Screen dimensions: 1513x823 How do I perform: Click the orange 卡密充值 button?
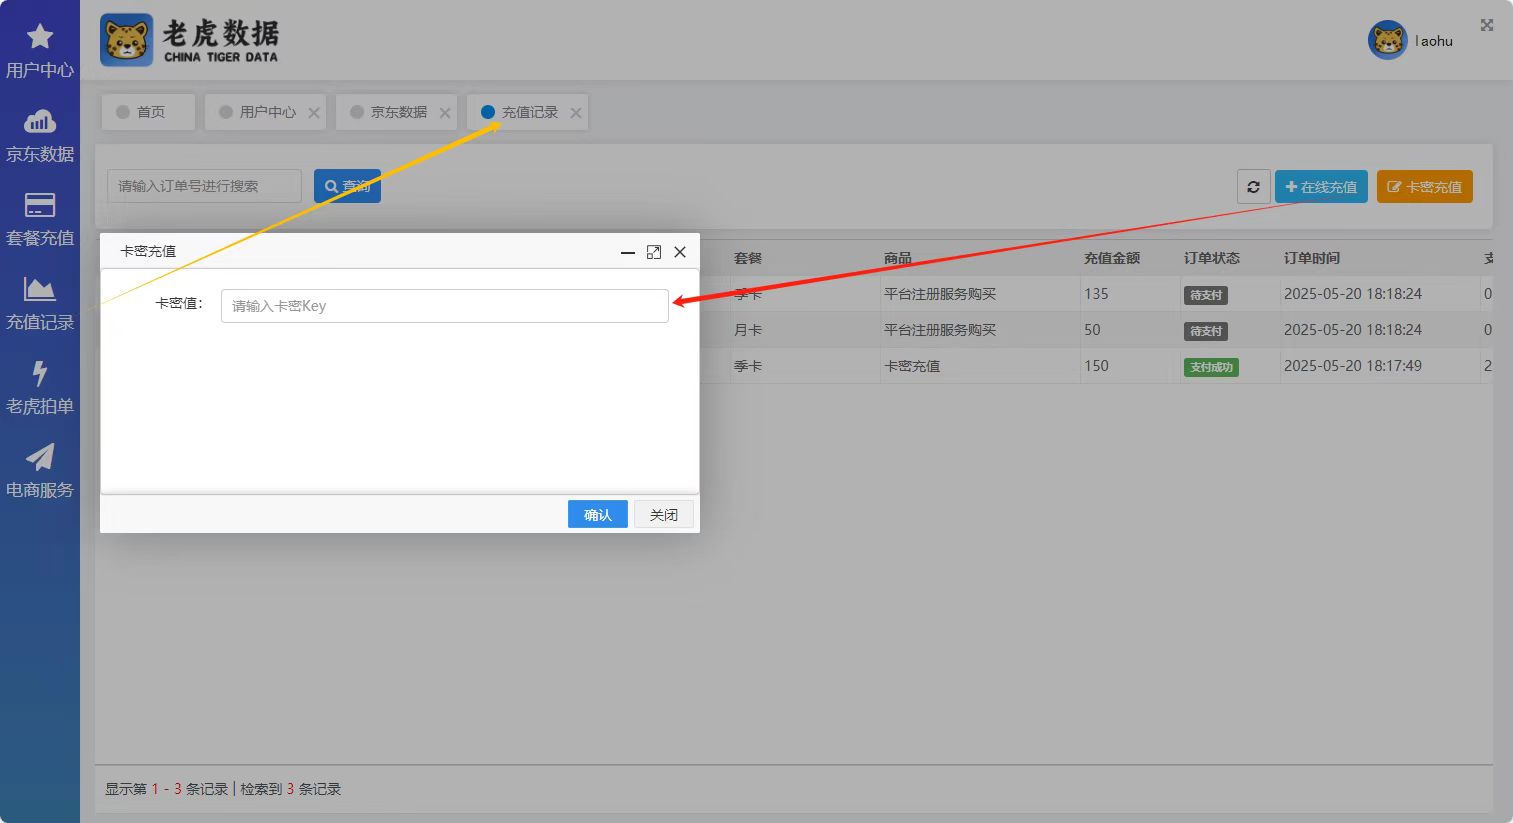click(1424, 187)
